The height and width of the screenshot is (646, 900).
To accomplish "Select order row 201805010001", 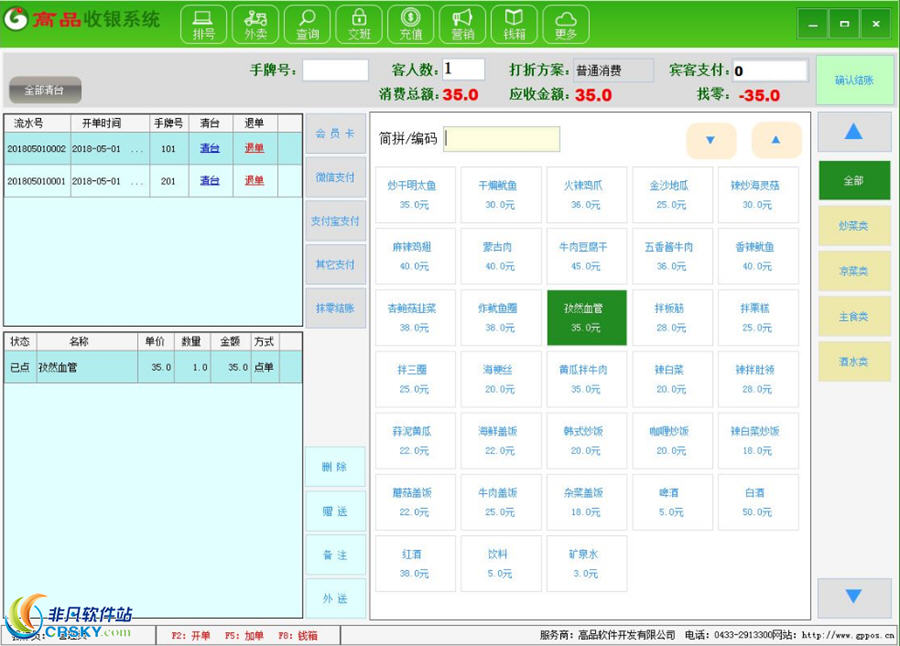I will click(153, 181).
